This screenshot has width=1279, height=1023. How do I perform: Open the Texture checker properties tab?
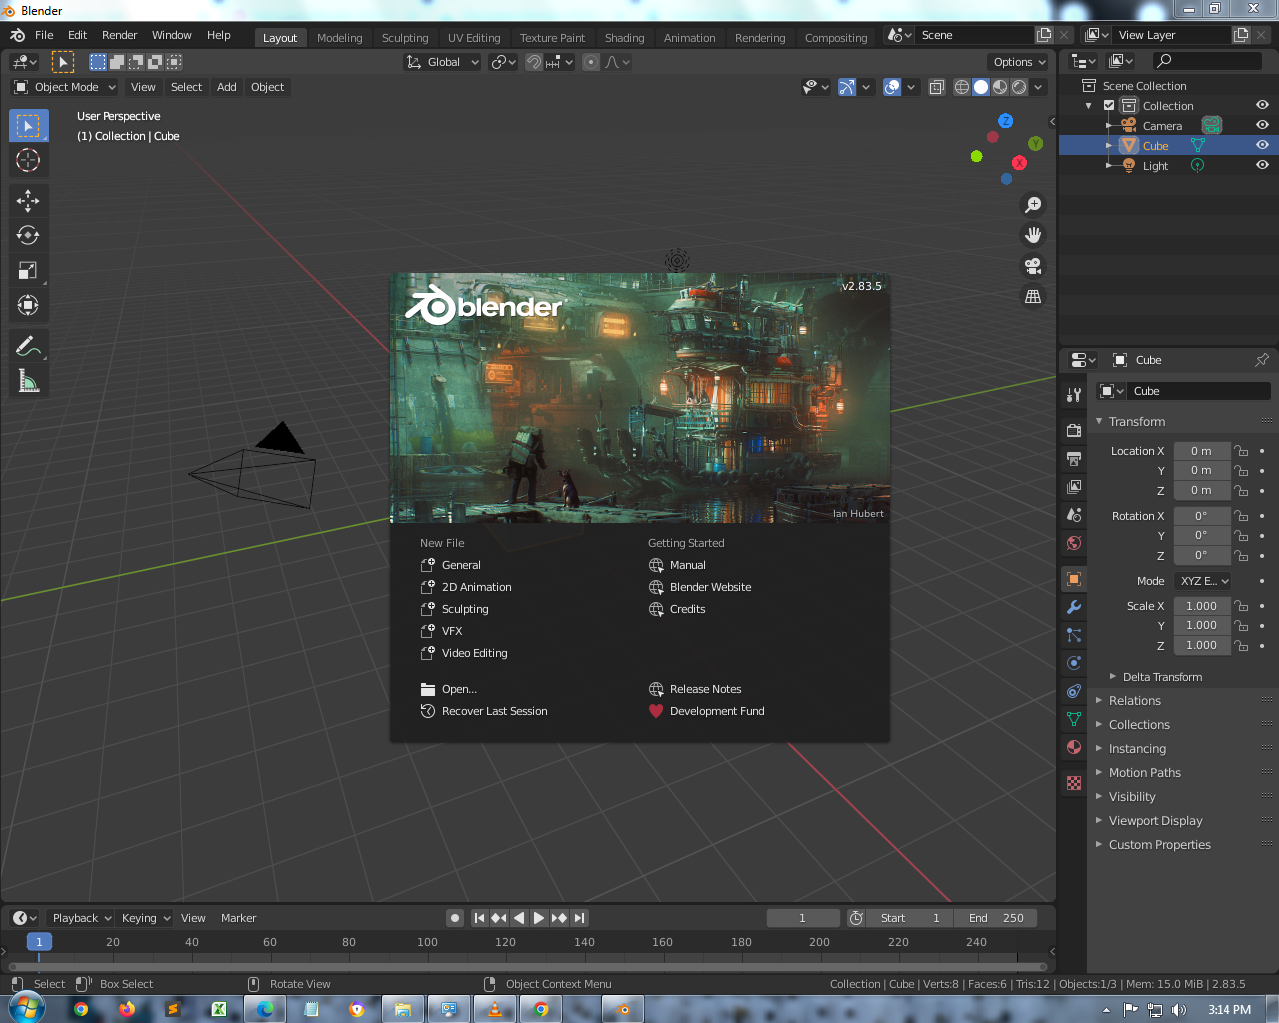(1074, 783)
